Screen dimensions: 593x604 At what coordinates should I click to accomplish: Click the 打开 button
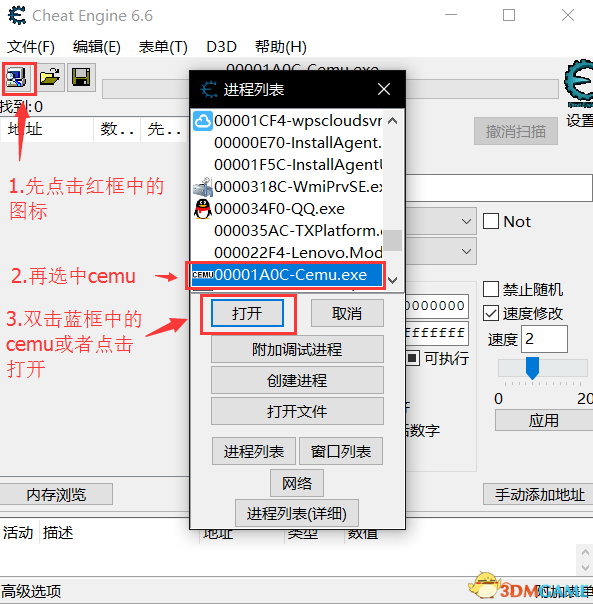pos(247,313)
